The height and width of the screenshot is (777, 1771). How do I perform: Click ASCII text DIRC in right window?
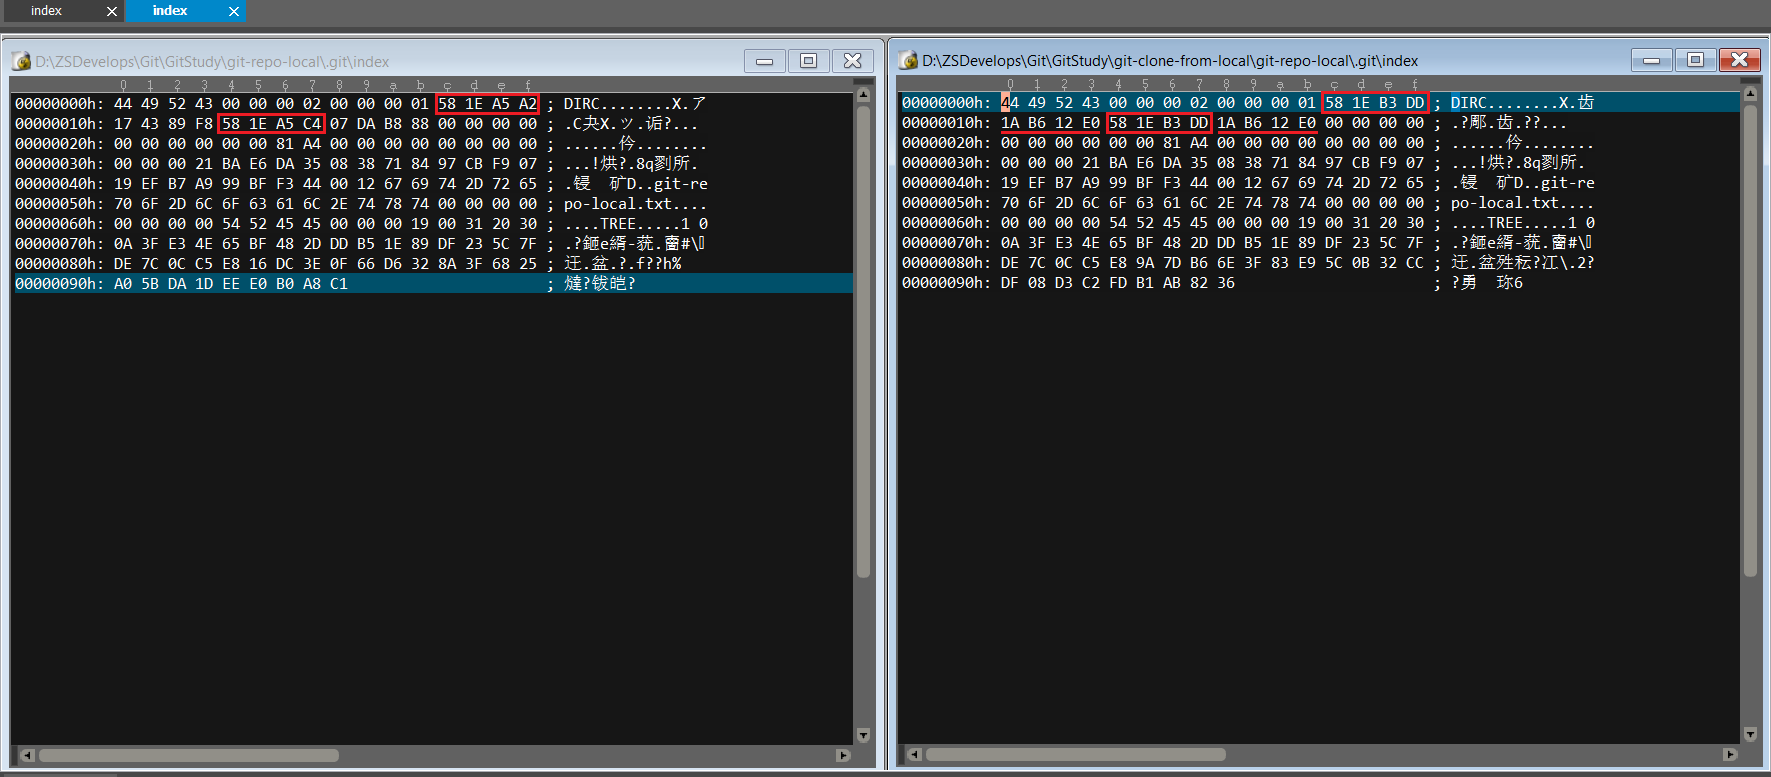(1468, 103)
